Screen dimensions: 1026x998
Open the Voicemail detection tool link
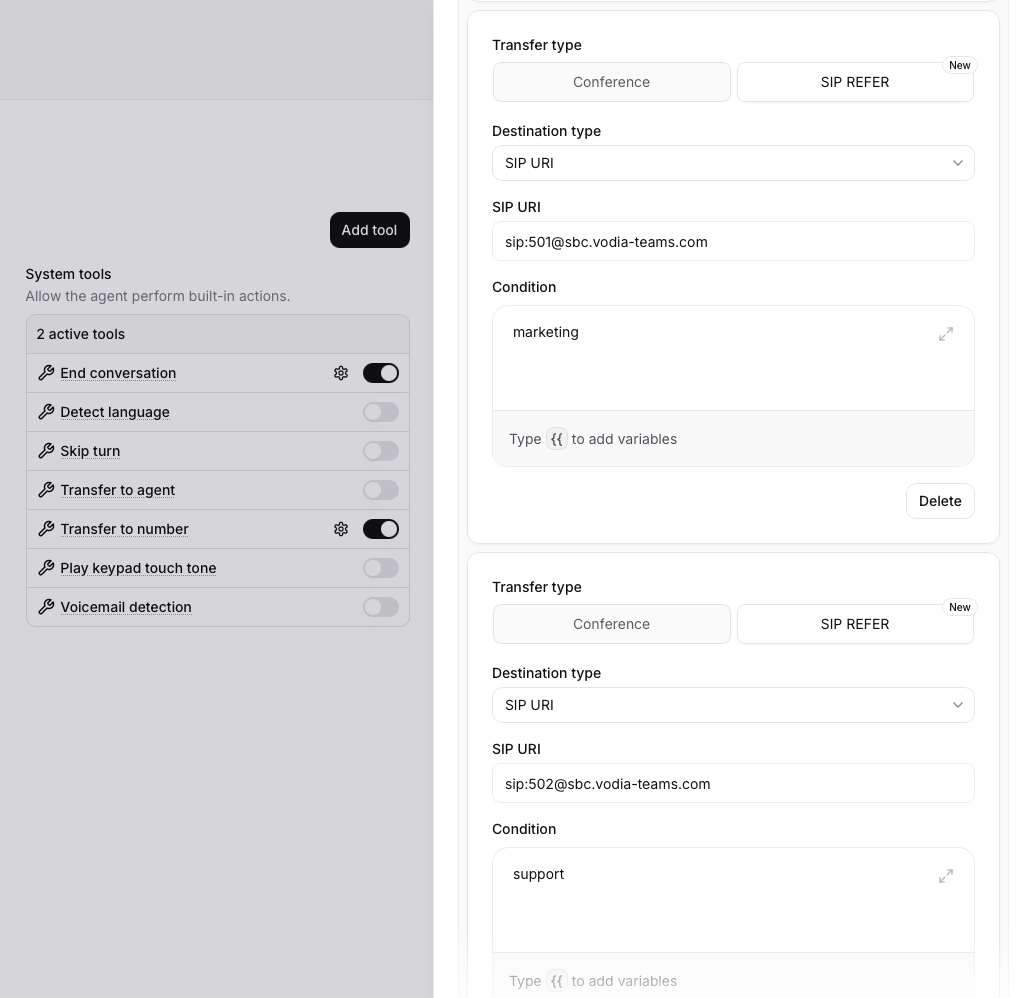(126, 607)
